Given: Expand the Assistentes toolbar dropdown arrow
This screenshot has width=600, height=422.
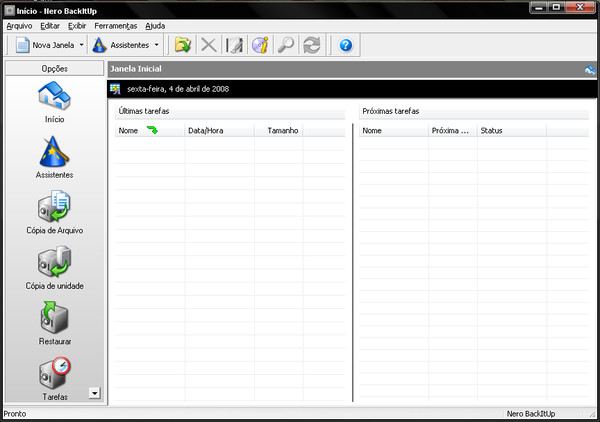Looking at the screenshot, I should 157,45.
